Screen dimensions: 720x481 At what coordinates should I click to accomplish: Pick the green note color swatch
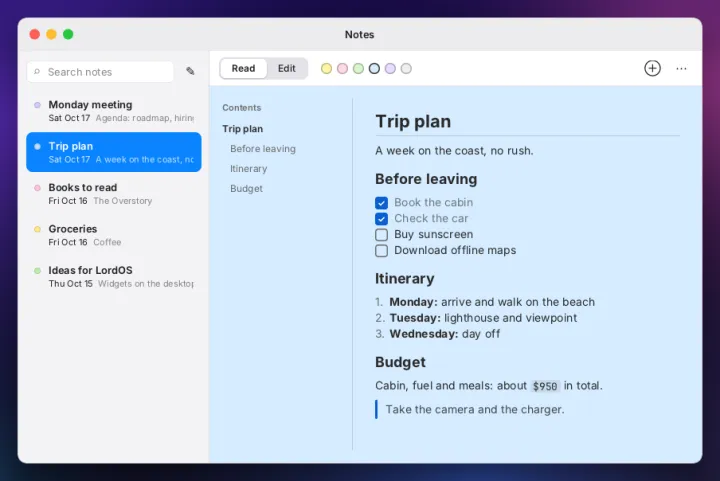coord(358,68)
